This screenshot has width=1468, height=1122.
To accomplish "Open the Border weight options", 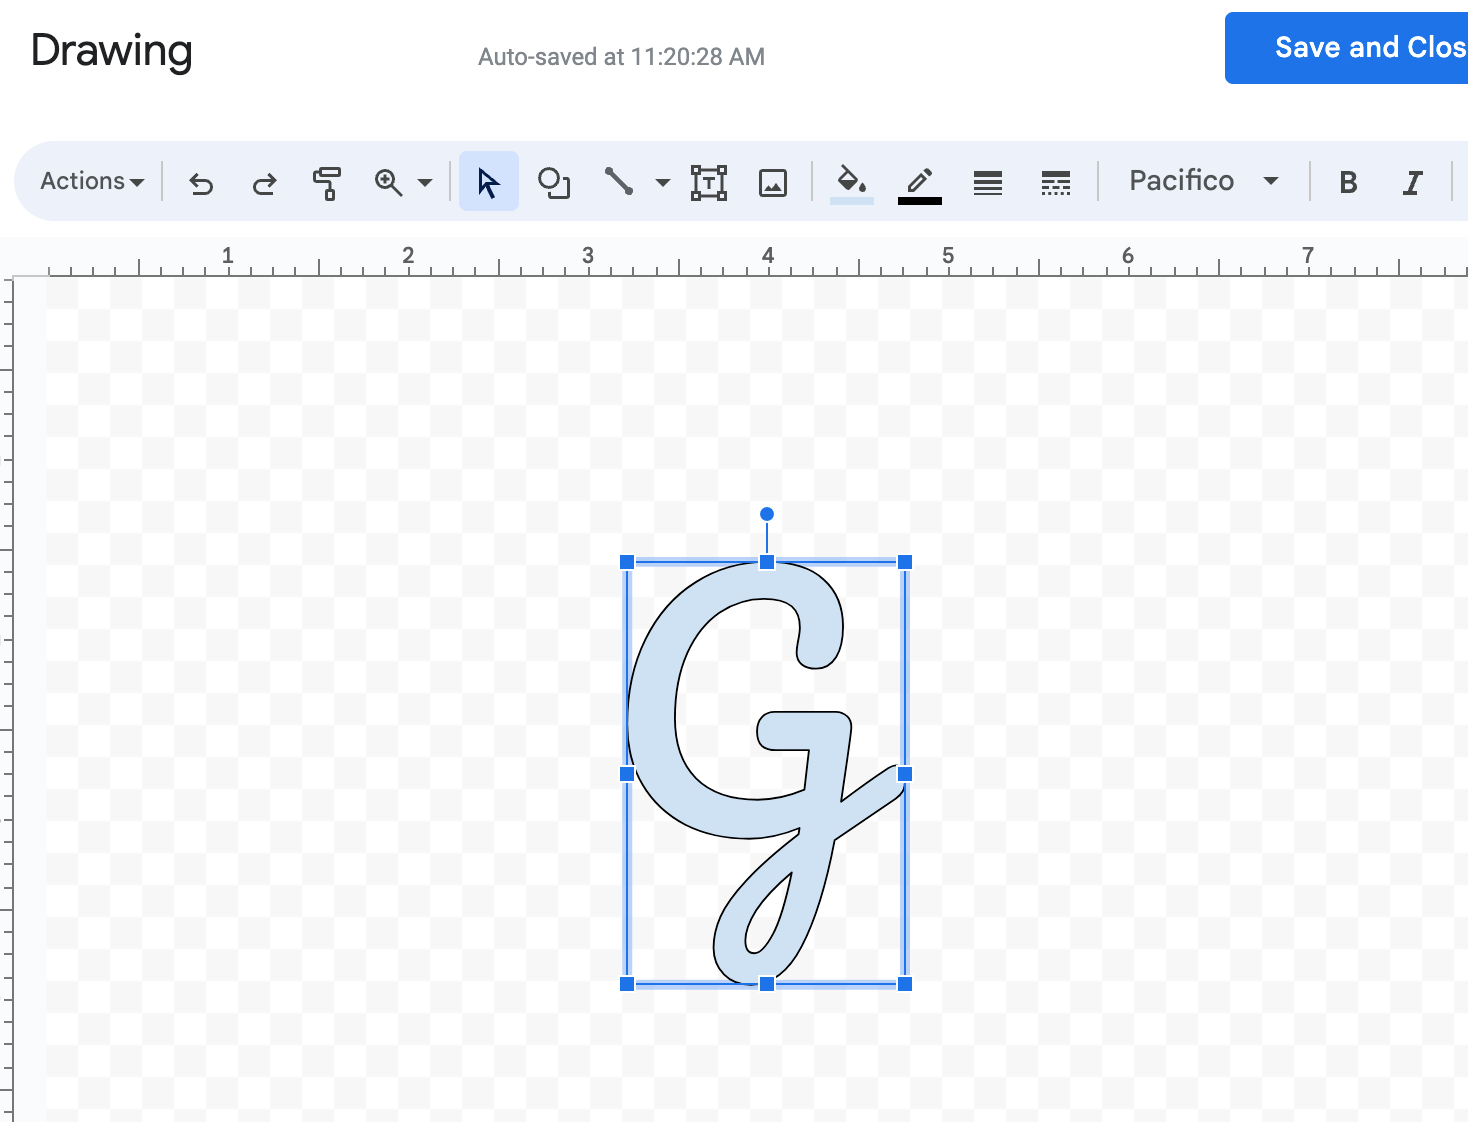I will click(988, 183).
